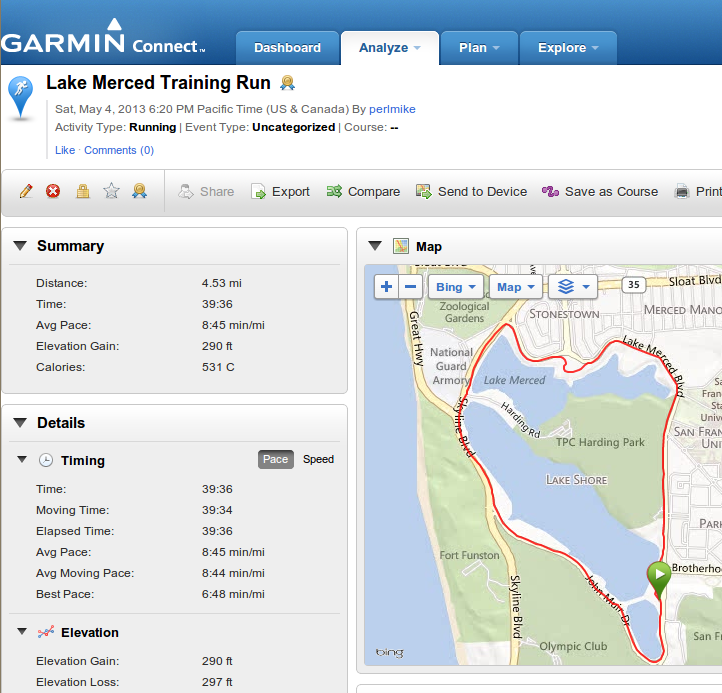The width and height of the screenshot is (722, 693).
Task: Click the Lake Merced label on map
Action: [514, 380]
